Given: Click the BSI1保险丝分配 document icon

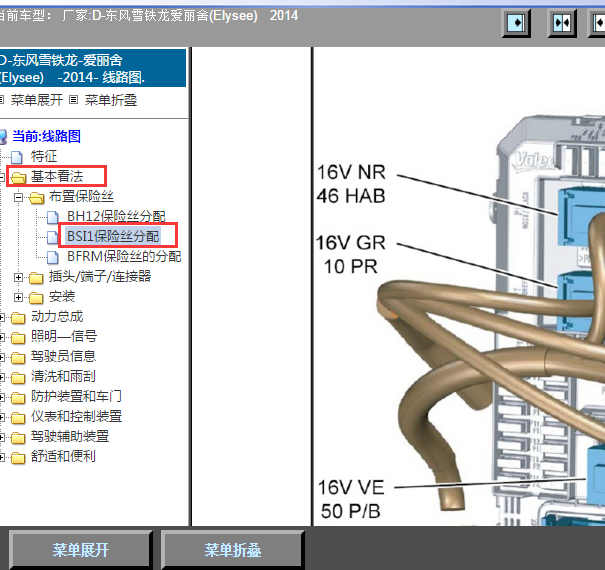Looking at the screenshot, I should 52,238.
